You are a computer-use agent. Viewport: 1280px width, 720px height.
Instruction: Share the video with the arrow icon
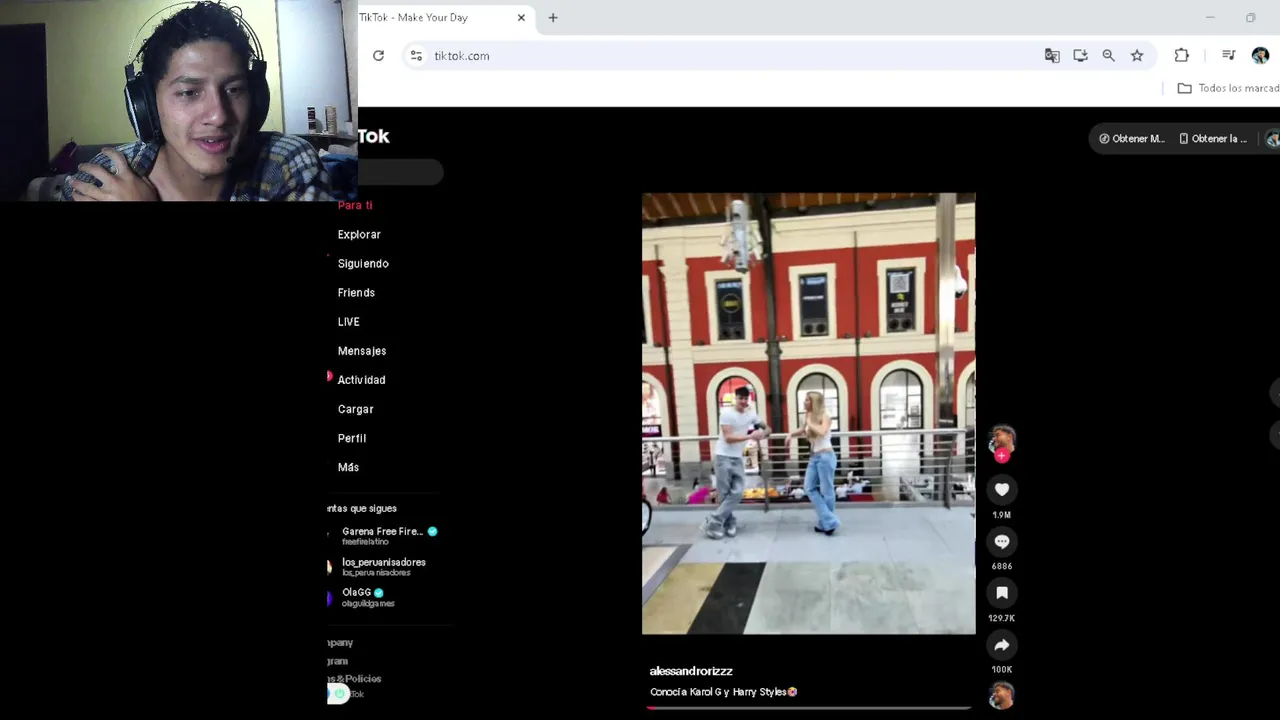coord(1001,645)
